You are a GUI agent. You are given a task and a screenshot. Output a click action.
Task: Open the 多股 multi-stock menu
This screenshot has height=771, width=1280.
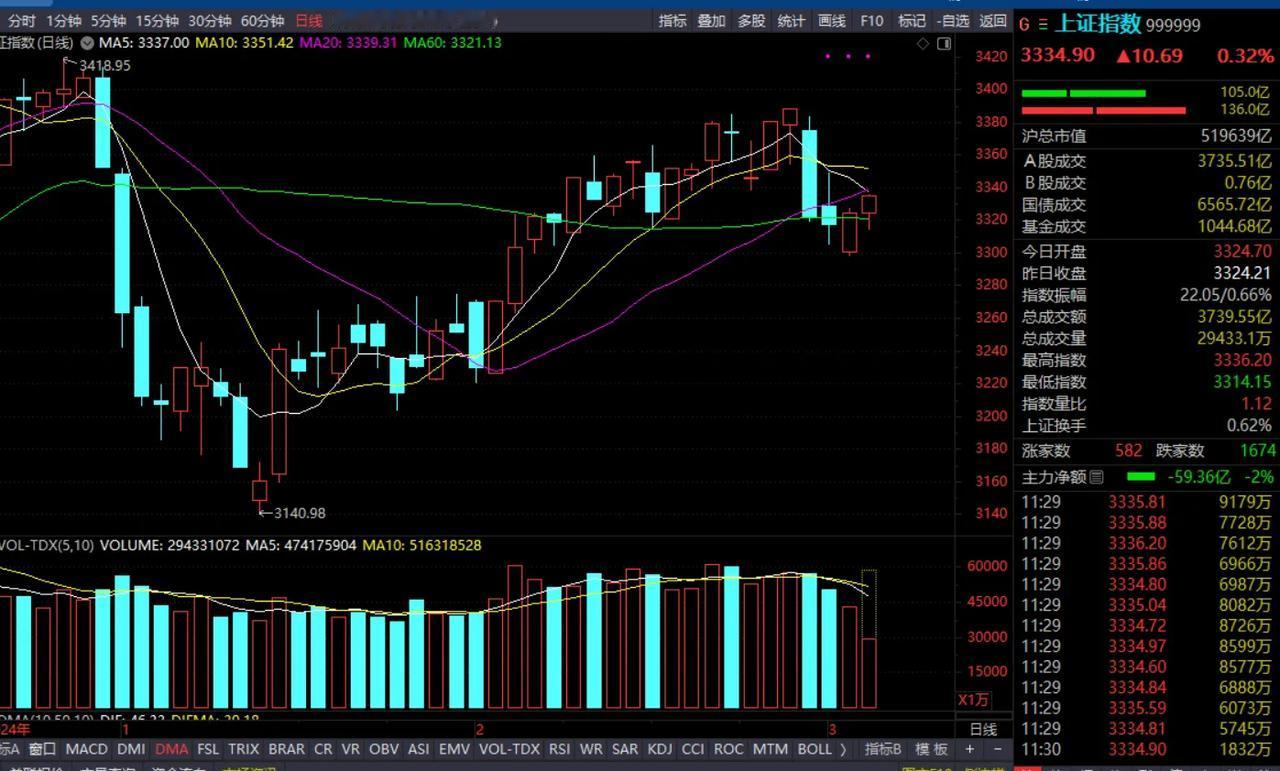[751, 20]
